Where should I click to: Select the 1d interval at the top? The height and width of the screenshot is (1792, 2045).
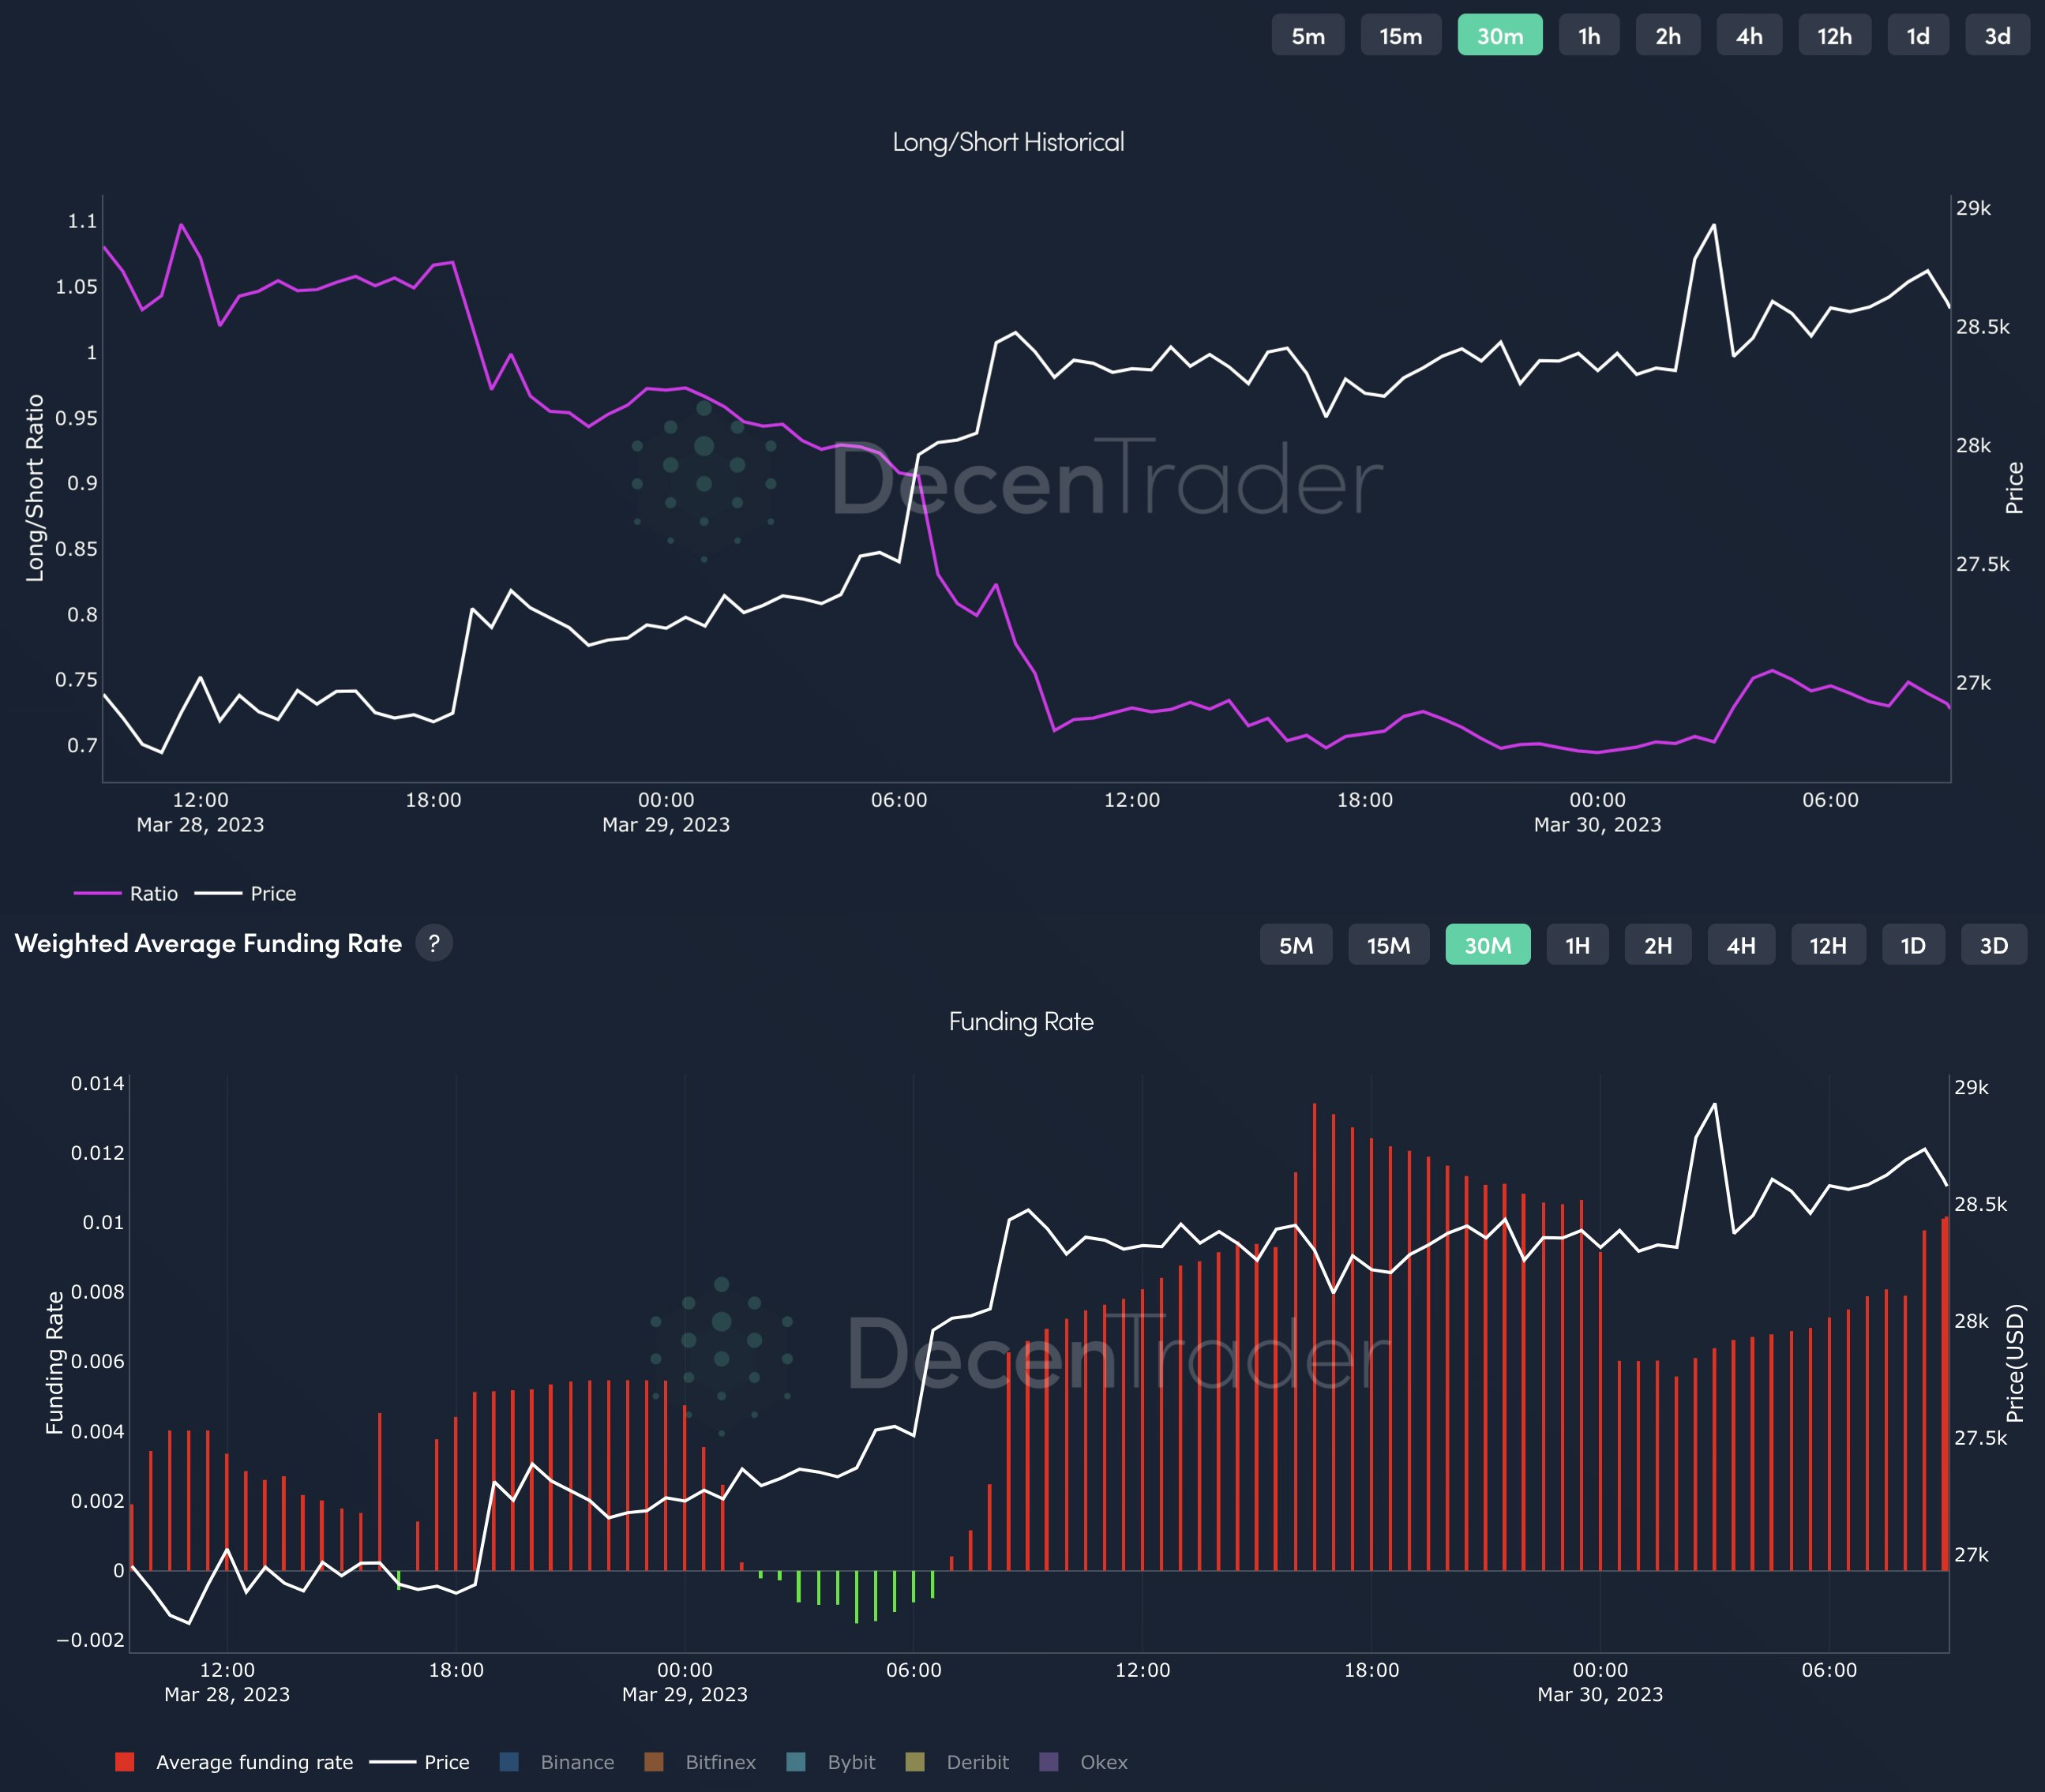(1918, 36)
